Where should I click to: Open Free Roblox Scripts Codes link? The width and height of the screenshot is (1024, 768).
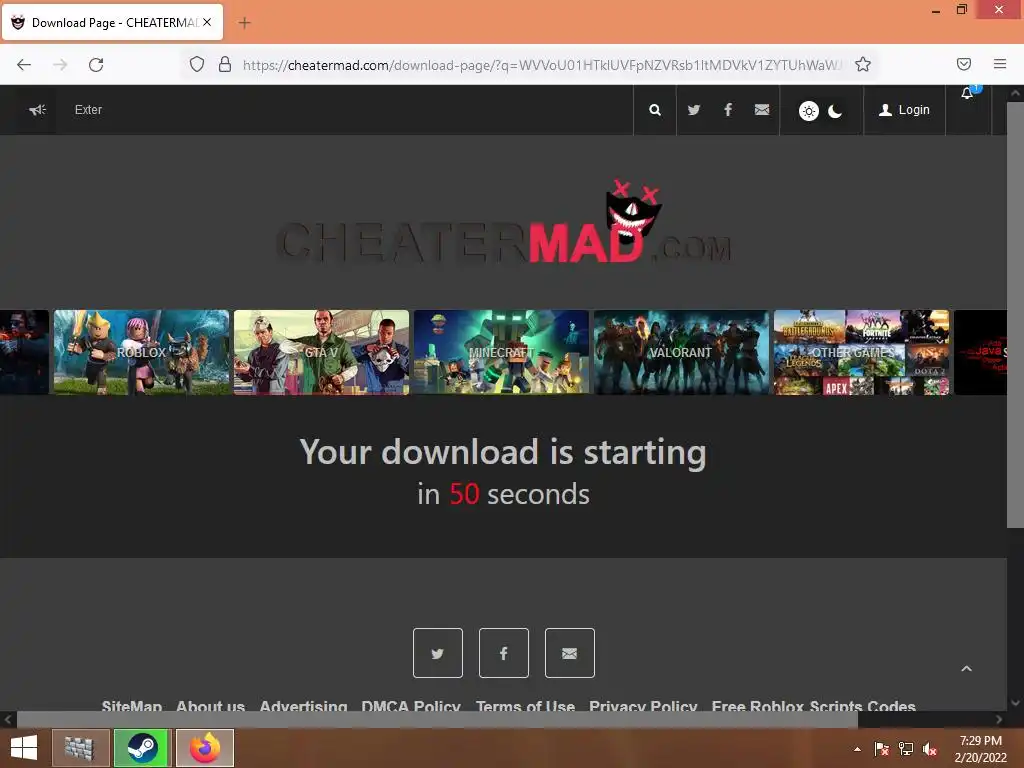pyautogui.click(x=814, y=705)
